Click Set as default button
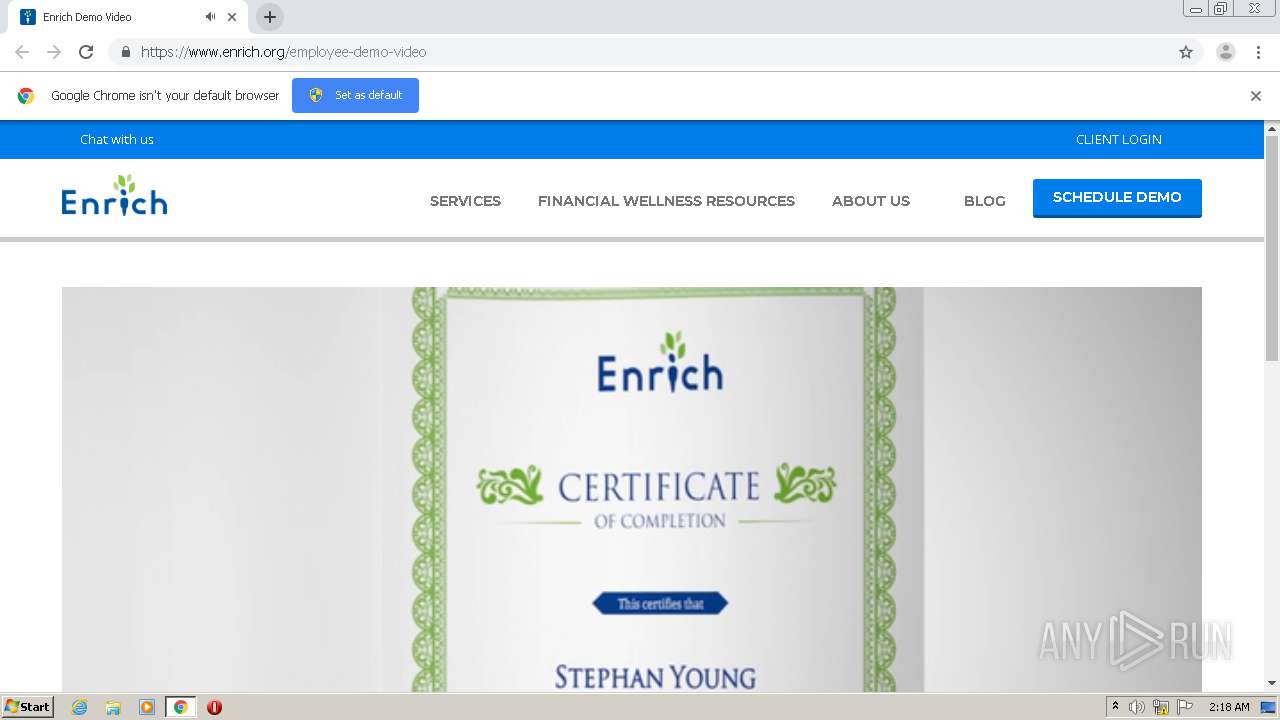Viewport: 1280px width, 720px height. coord(355,95)
